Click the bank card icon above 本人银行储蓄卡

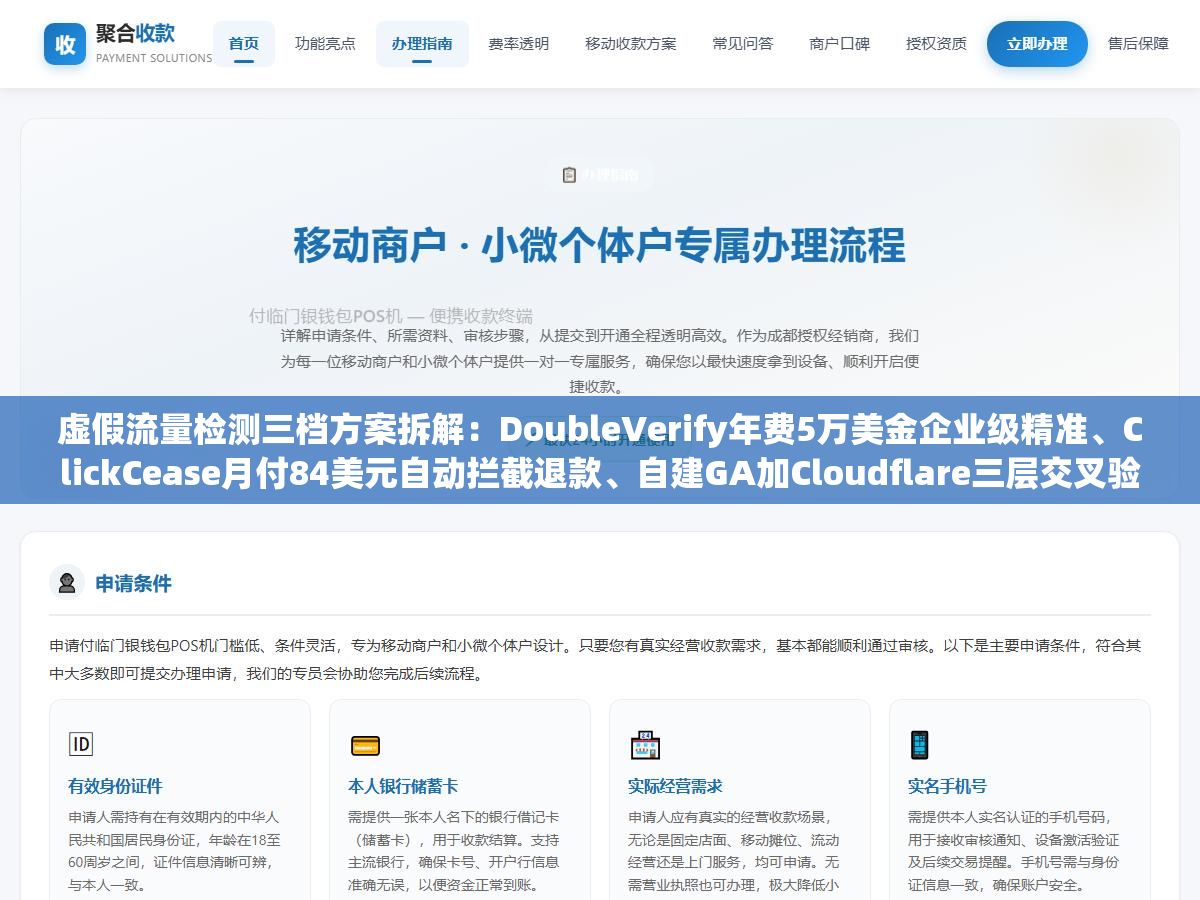365,746
